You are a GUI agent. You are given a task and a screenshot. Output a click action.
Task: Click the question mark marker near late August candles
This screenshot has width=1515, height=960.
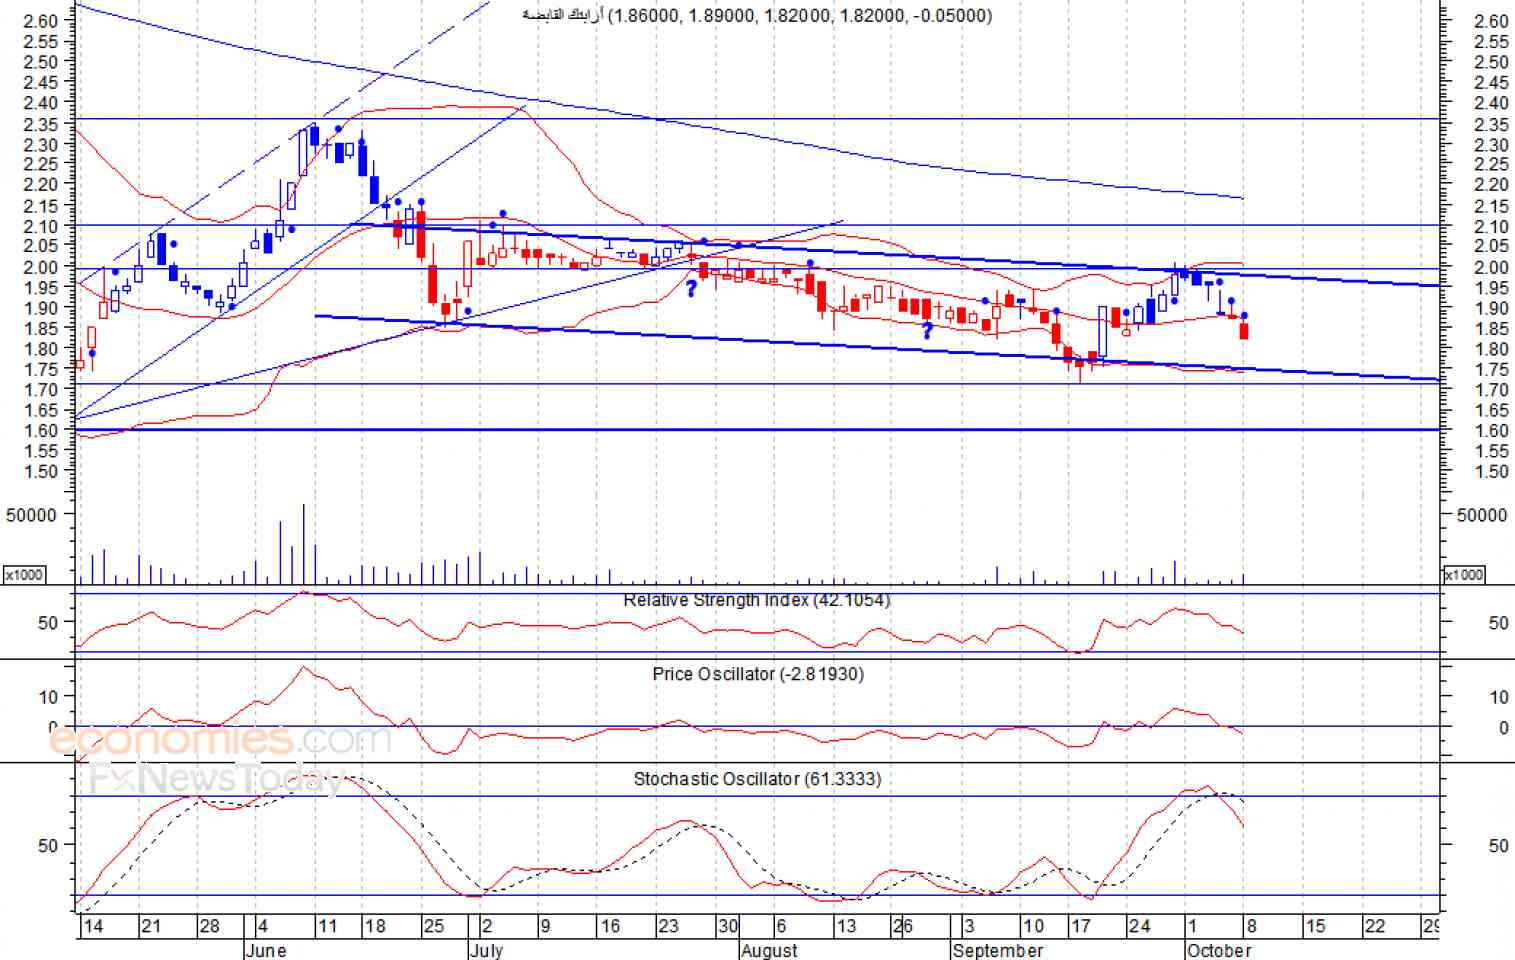click(927, 330)
